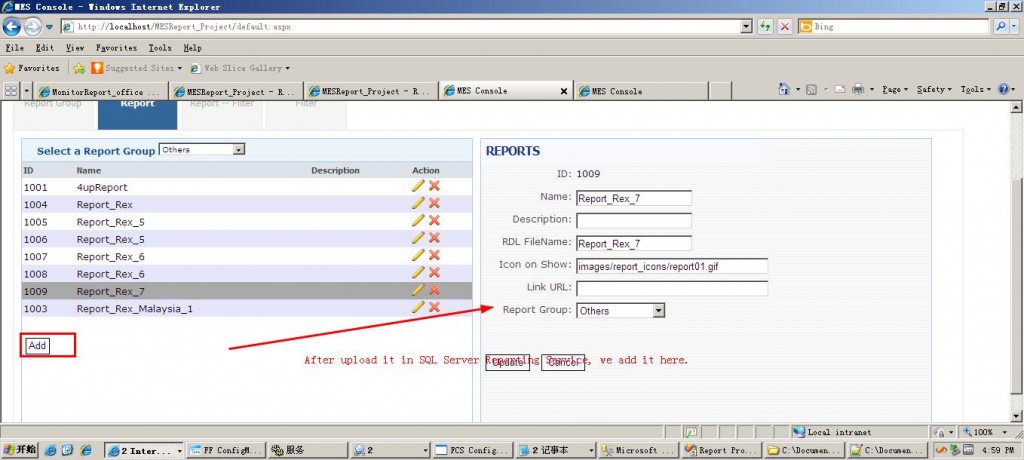Open the View menu
Image resolution: width=1024 pixels, height=460 pixels.
coord(75,48)
